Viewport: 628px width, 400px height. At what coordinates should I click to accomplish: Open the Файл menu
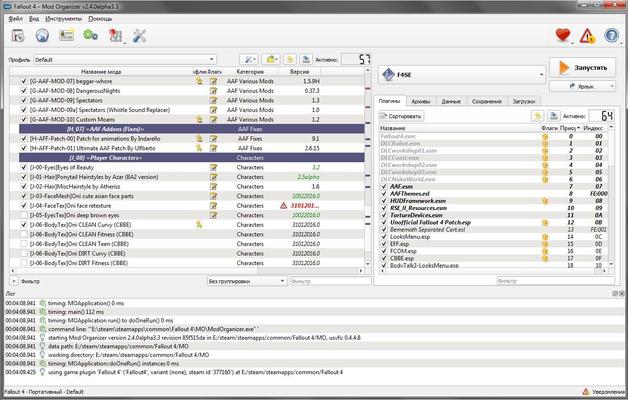coord(15,19)
